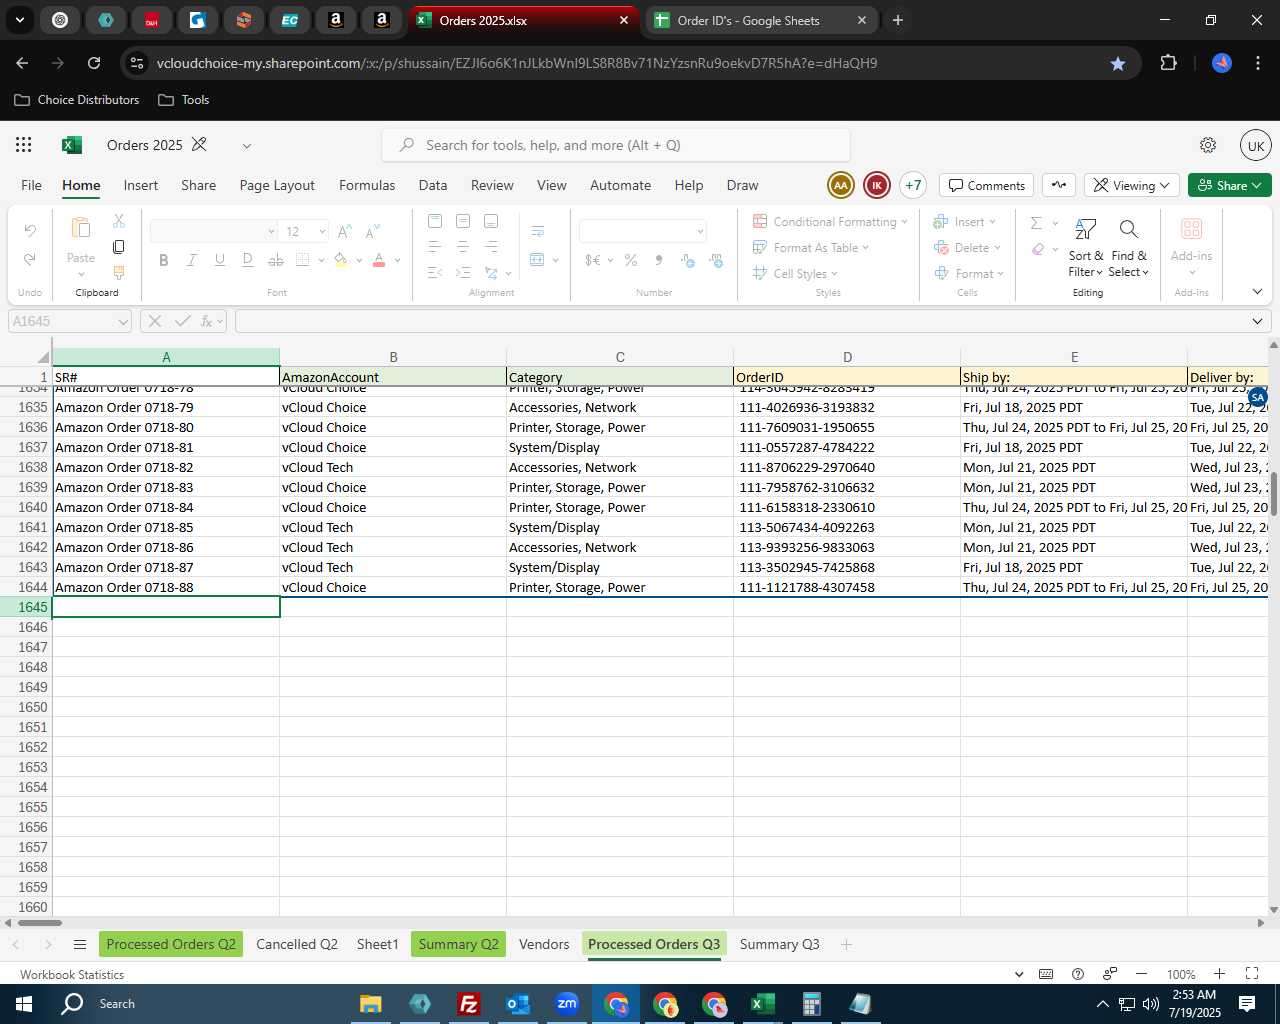Show the +7 more collaborators
Viewport: 1280px width, 1024px height.
pyautogui.click(x=913, y=185)
